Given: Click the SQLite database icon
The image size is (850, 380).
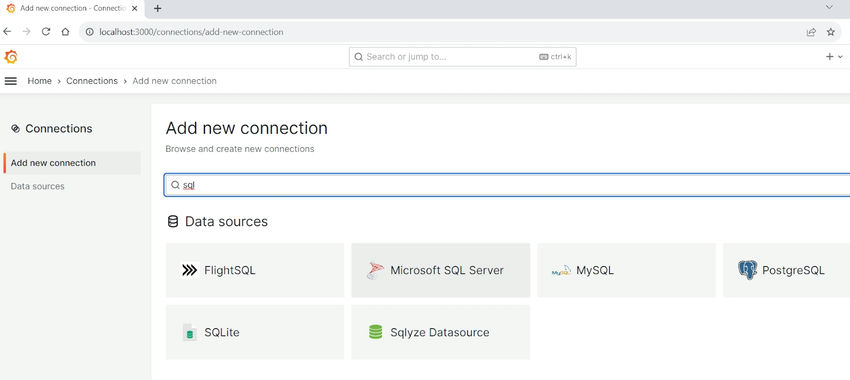Looking at the screenshot, I should (x=189, y=332).
